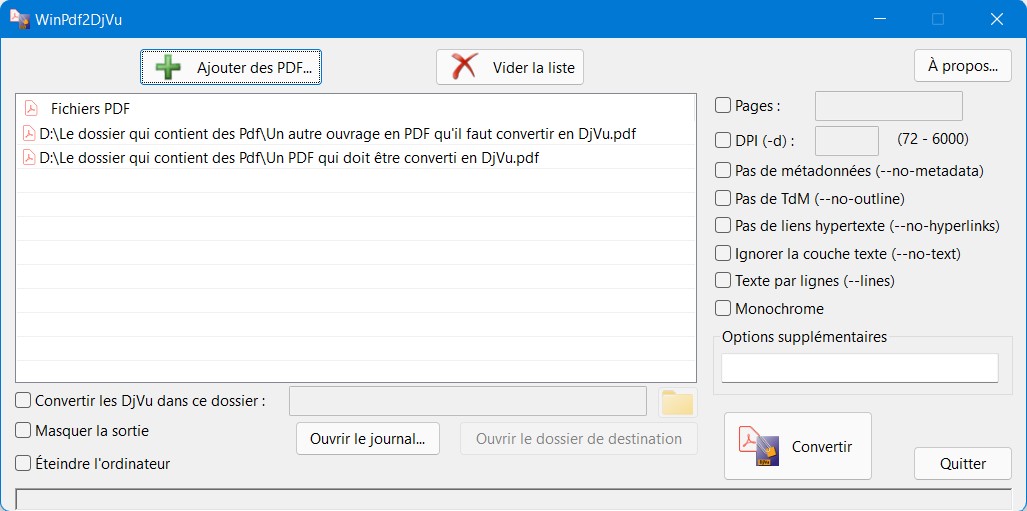Click the Fichiers PDF column header
Screen dimensions: 1027x511
[x=355, y=109]
